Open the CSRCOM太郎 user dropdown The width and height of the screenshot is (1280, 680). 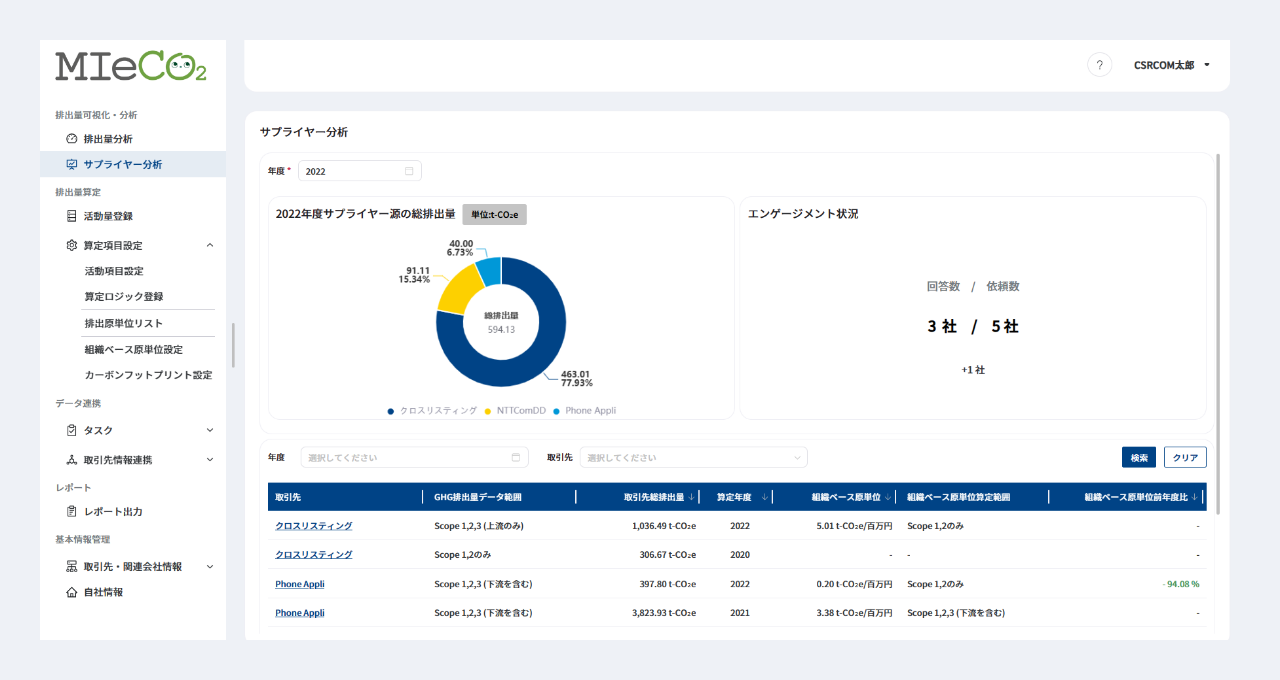pyautogui.click(x=1172, y=65)
